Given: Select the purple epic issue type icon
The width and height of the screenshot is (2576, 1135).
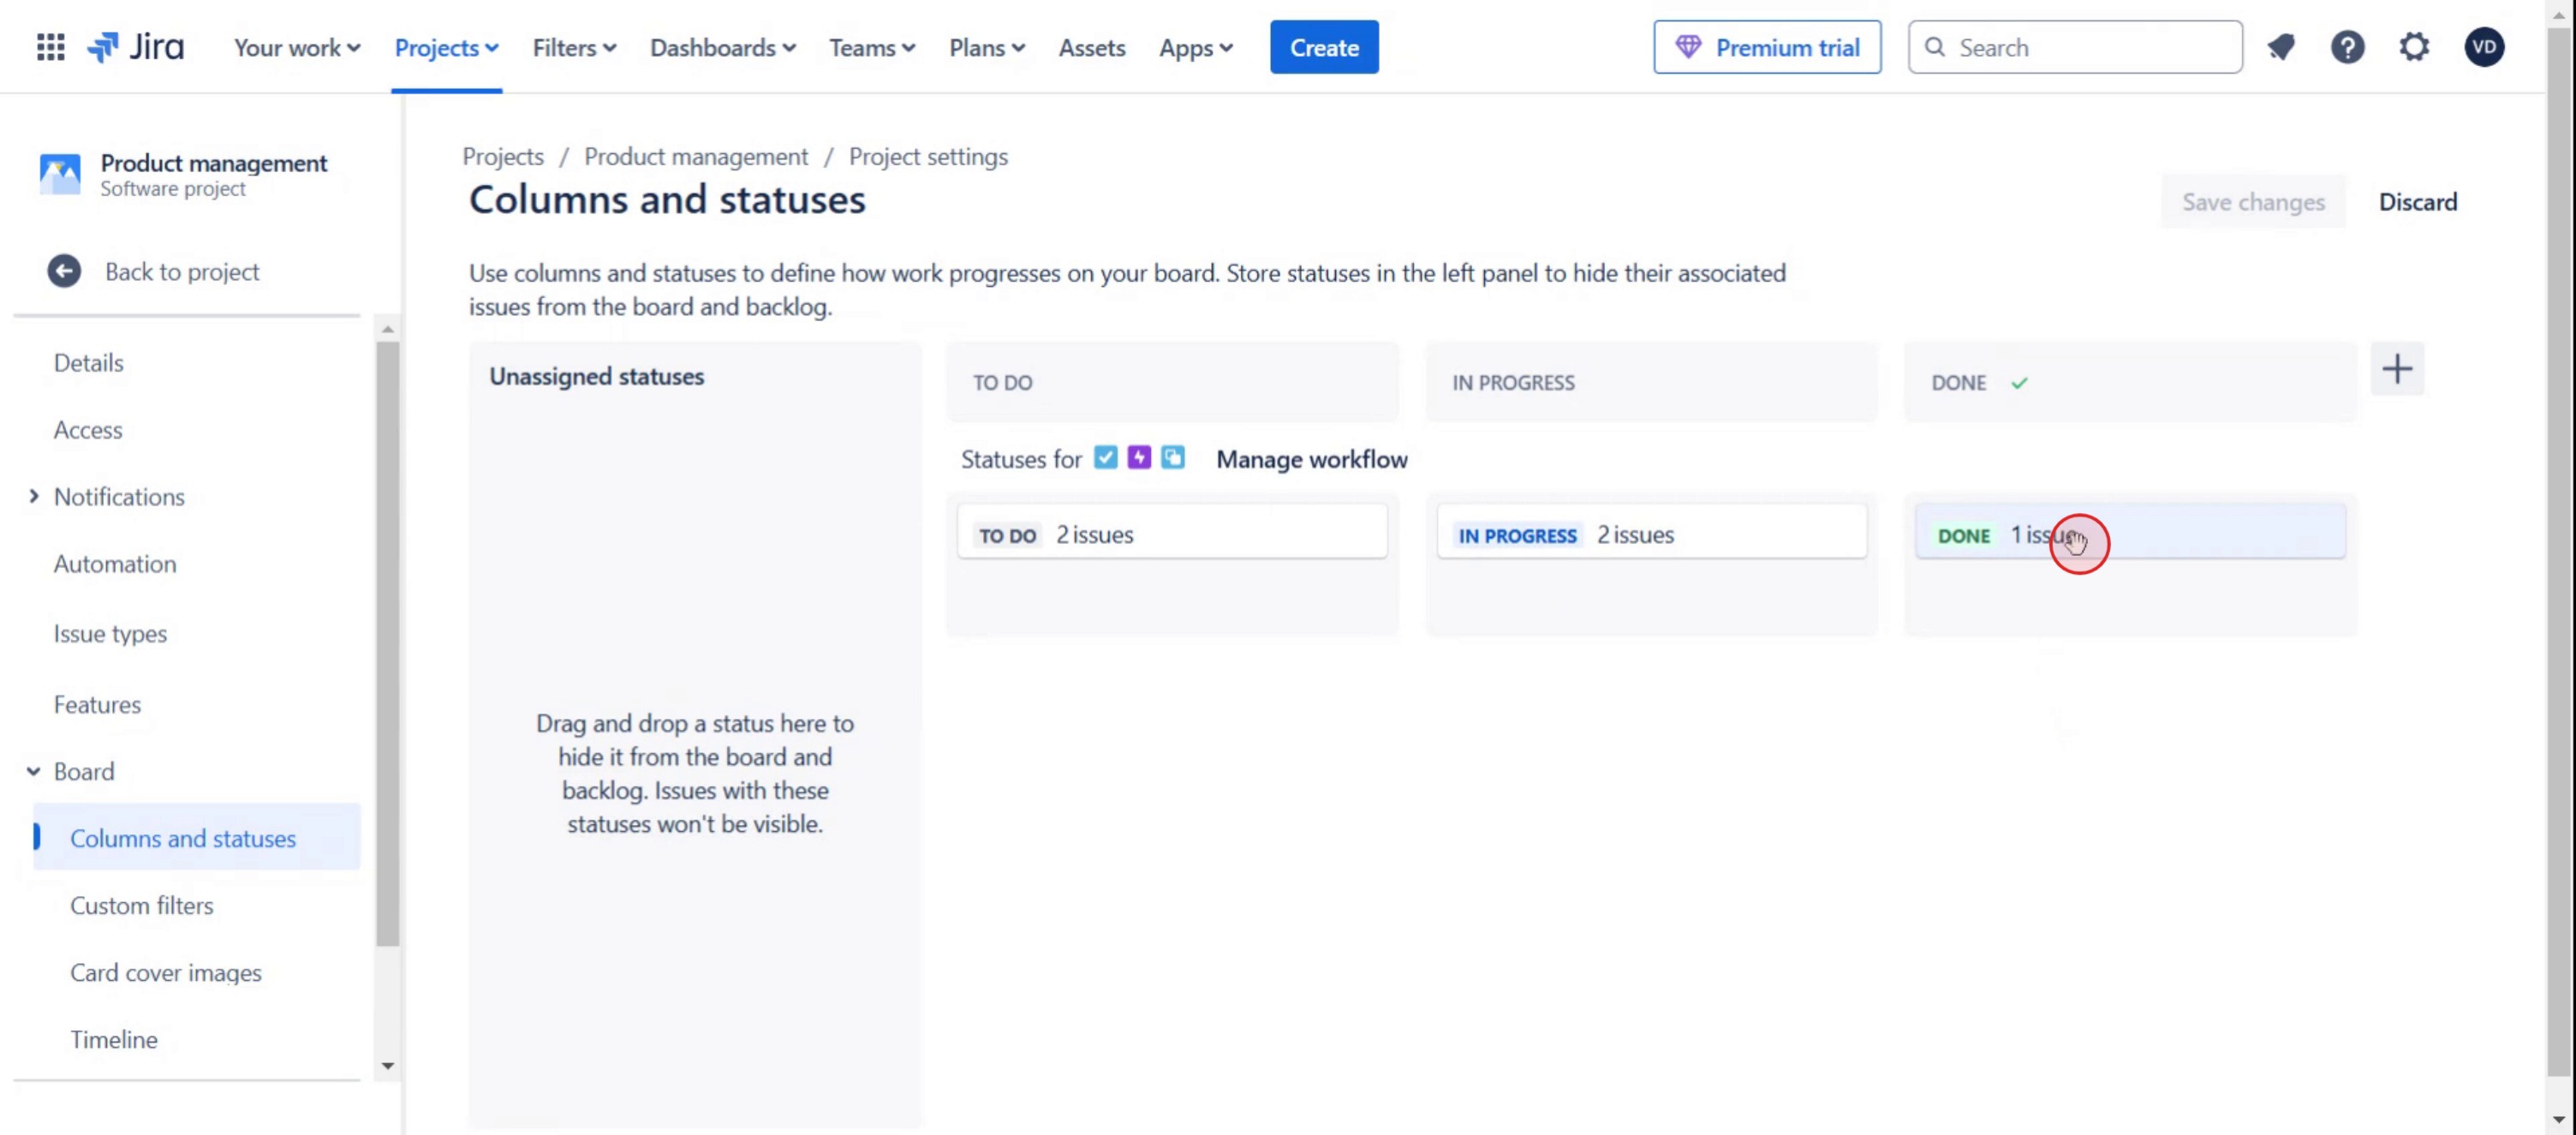Looking at the screenshot, I should coord(1139,458).
